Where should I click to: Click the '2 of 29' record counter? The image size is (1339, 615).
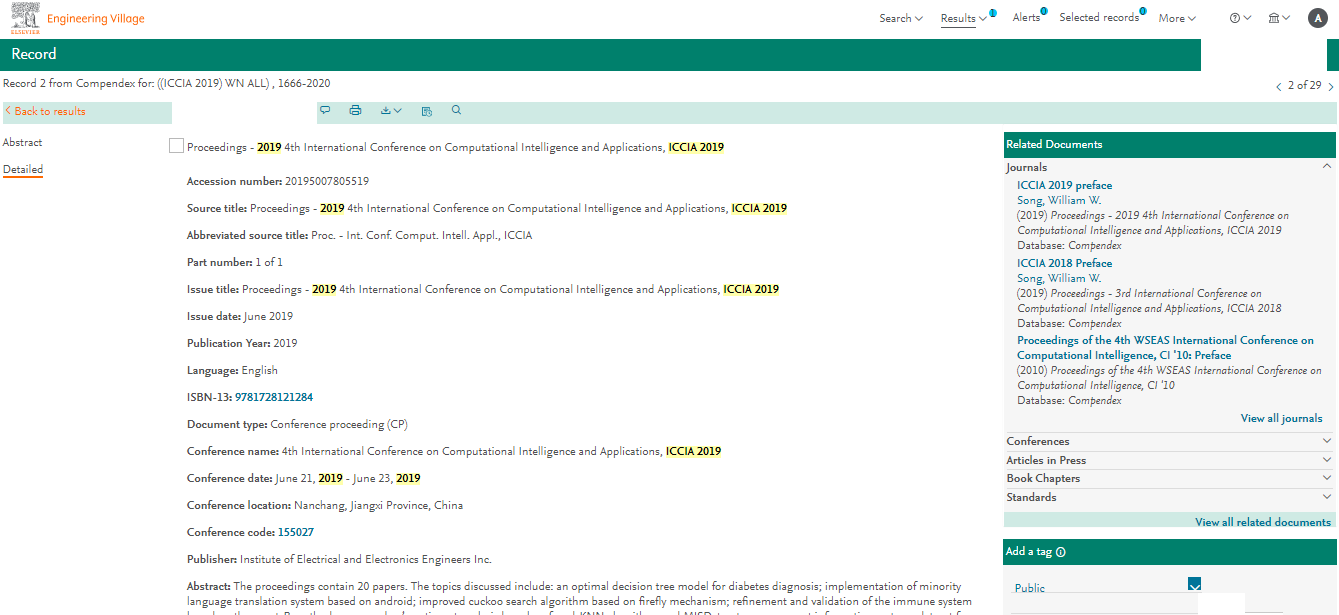(1304, 86)
